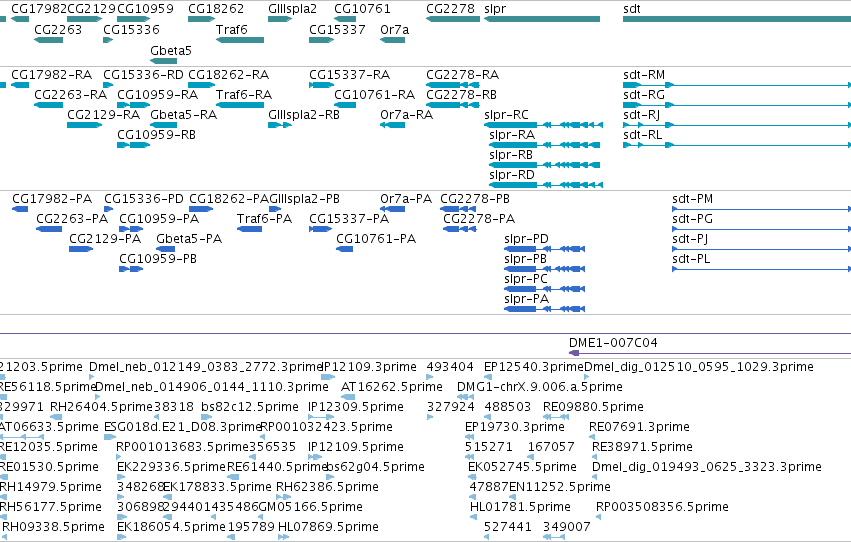Open the RP003508356.5prime EST label
851x542 pixels.
tap(662, 507)
